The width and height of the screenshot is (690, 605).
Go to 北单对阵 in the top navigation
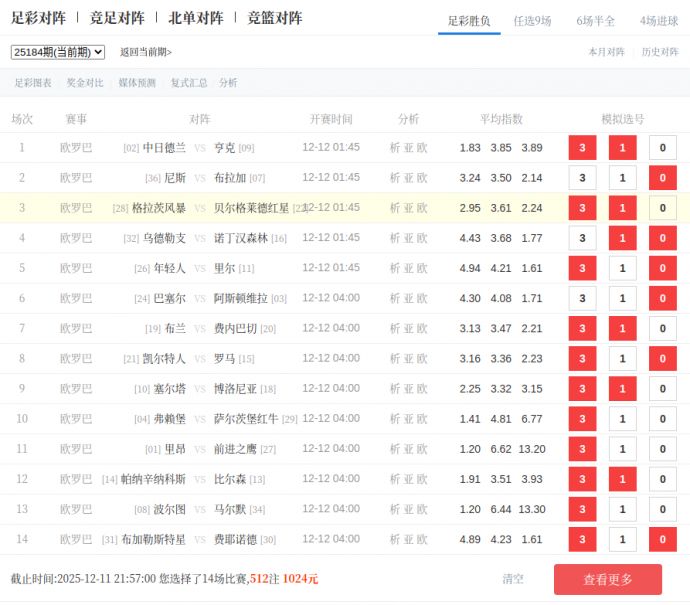[x=196, y=18]
